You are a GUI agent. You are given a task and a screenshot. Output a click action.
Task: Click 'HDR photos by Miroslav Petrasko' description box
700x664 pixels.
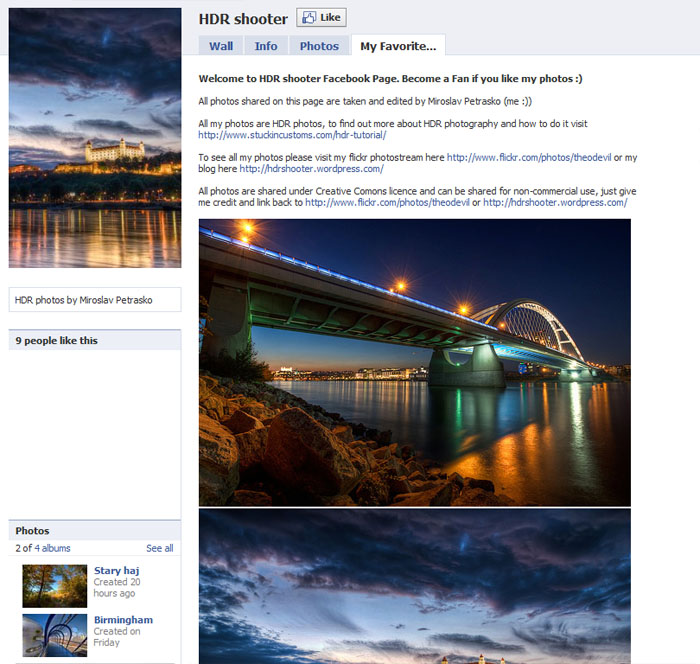click(95, 300)
